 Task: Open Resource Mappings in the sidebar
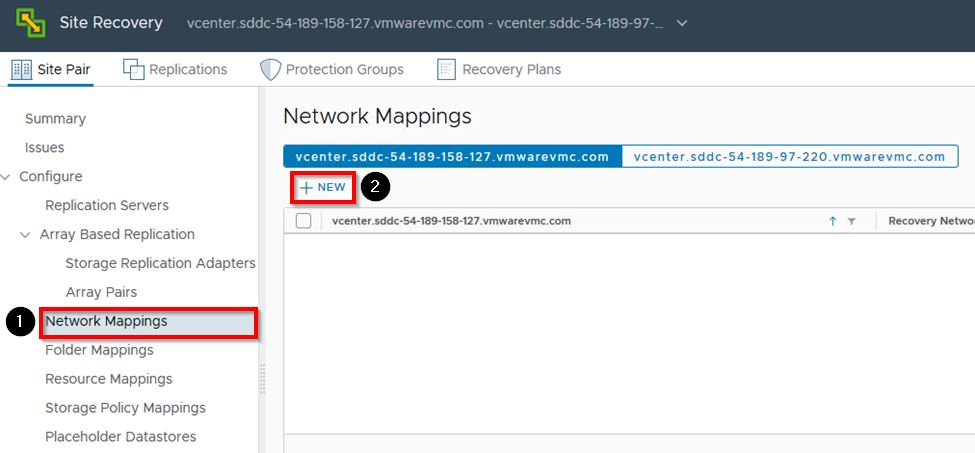(109, 379)
